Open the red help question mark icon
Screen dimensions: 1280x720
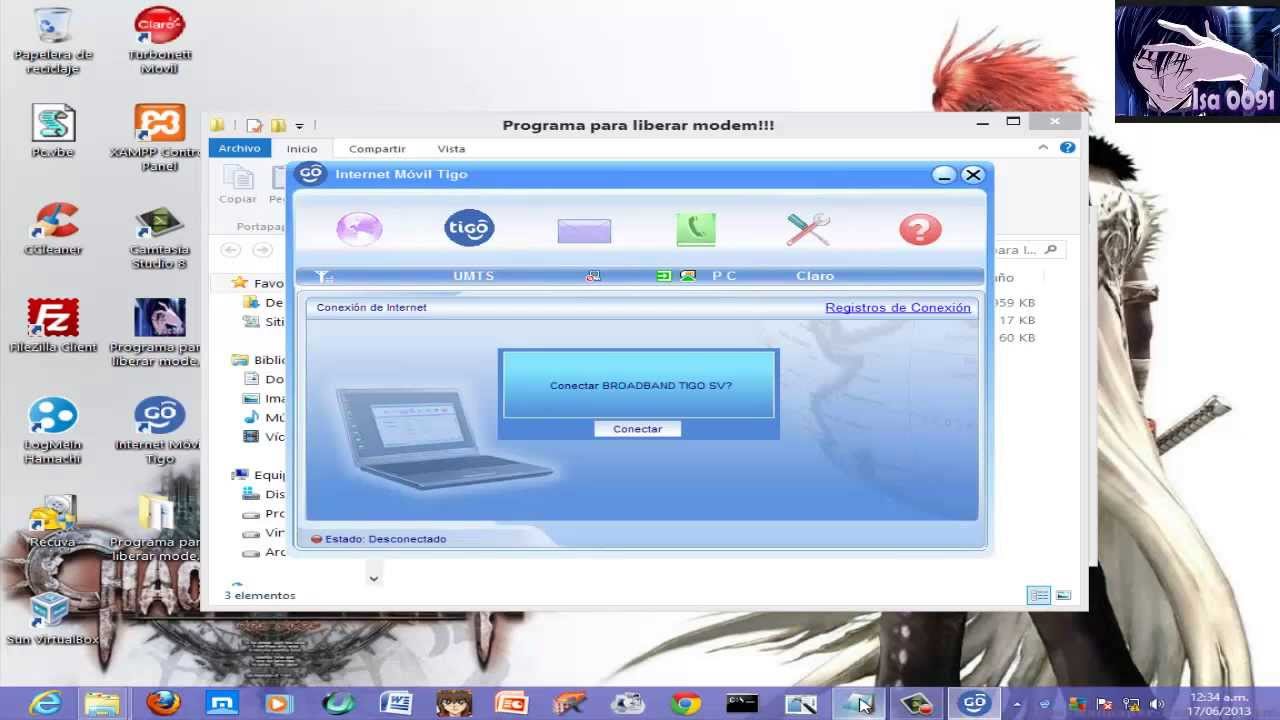point(920,229)
